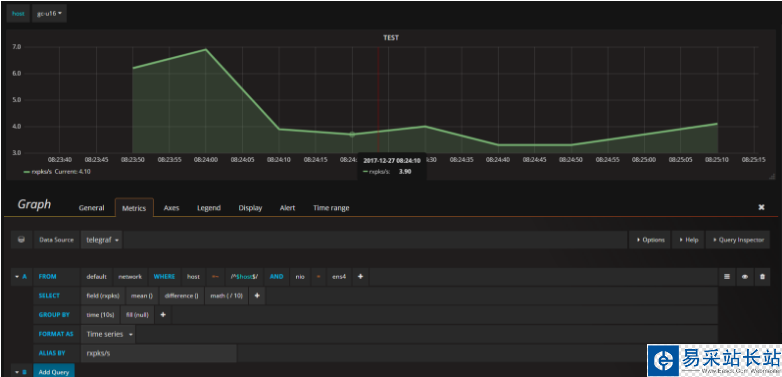Go to the Legend tab
The image size is (782, 377).
pyautogui.click(x=208, y=208)
